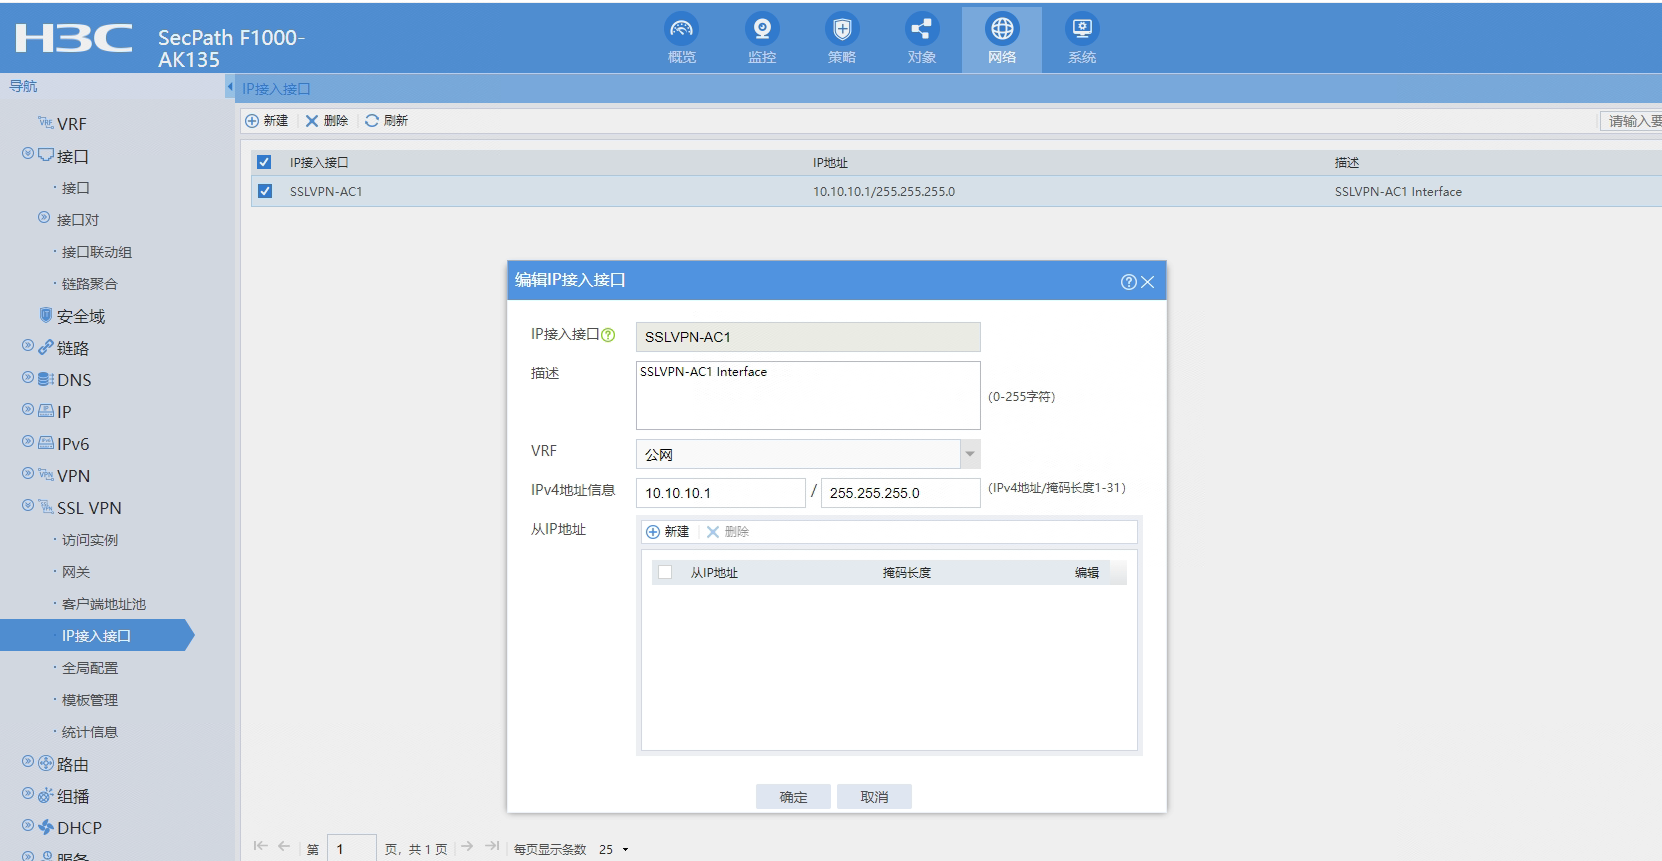Expand the 路由 tree node
The image size is (1662, 861).
coord(28,762)
